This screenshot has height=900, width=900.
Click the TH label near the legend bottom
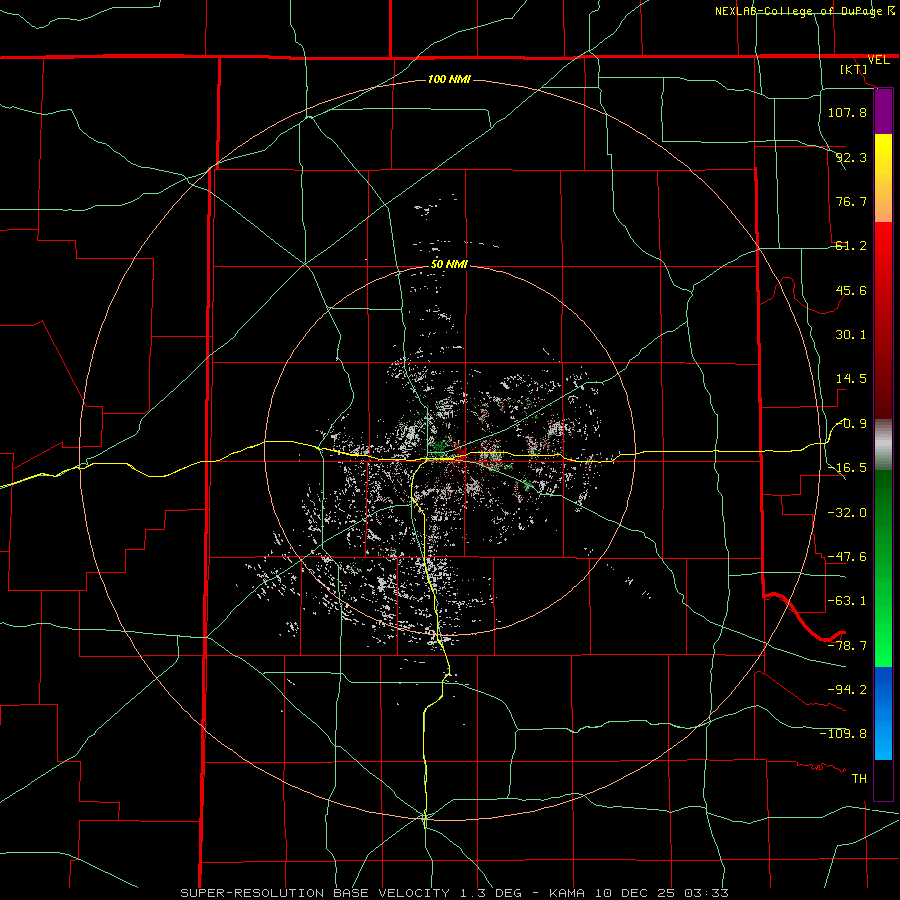pos(859,779)
